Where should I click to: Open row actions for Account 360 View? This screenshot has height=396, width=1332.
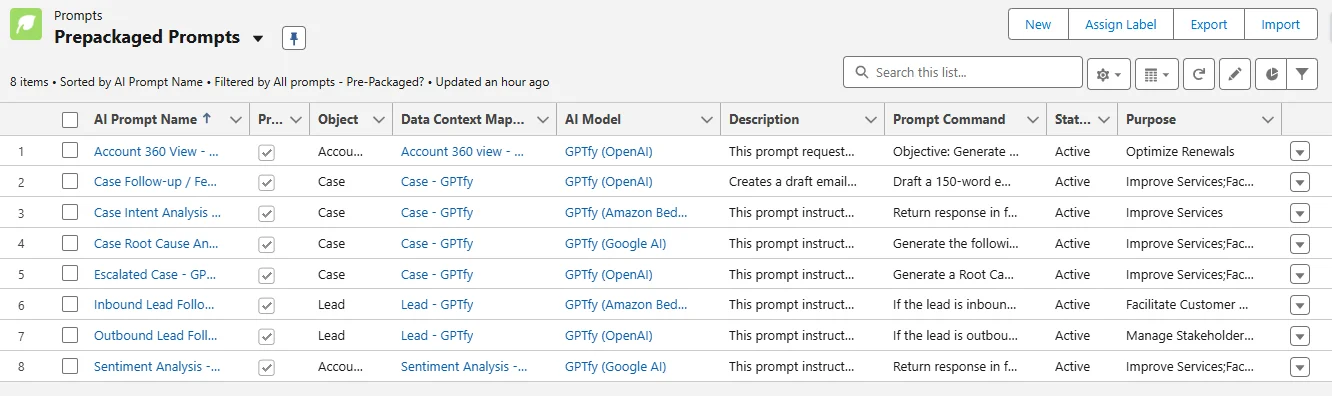1299,152
